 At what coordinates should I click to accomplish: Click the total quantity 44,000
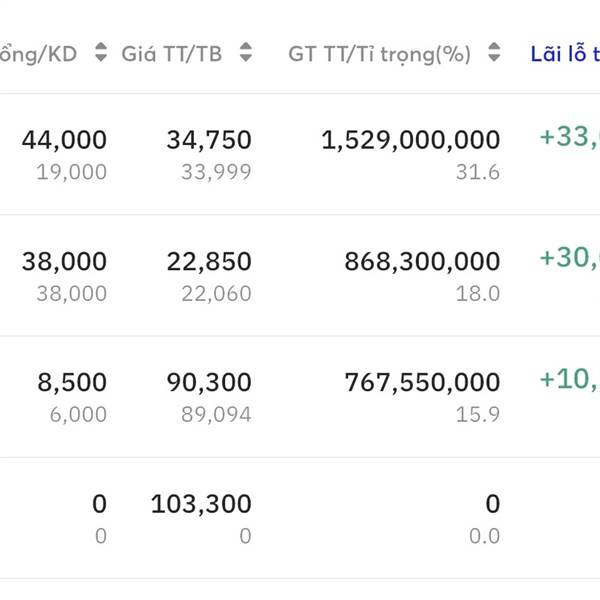click(x=64, y=141)
